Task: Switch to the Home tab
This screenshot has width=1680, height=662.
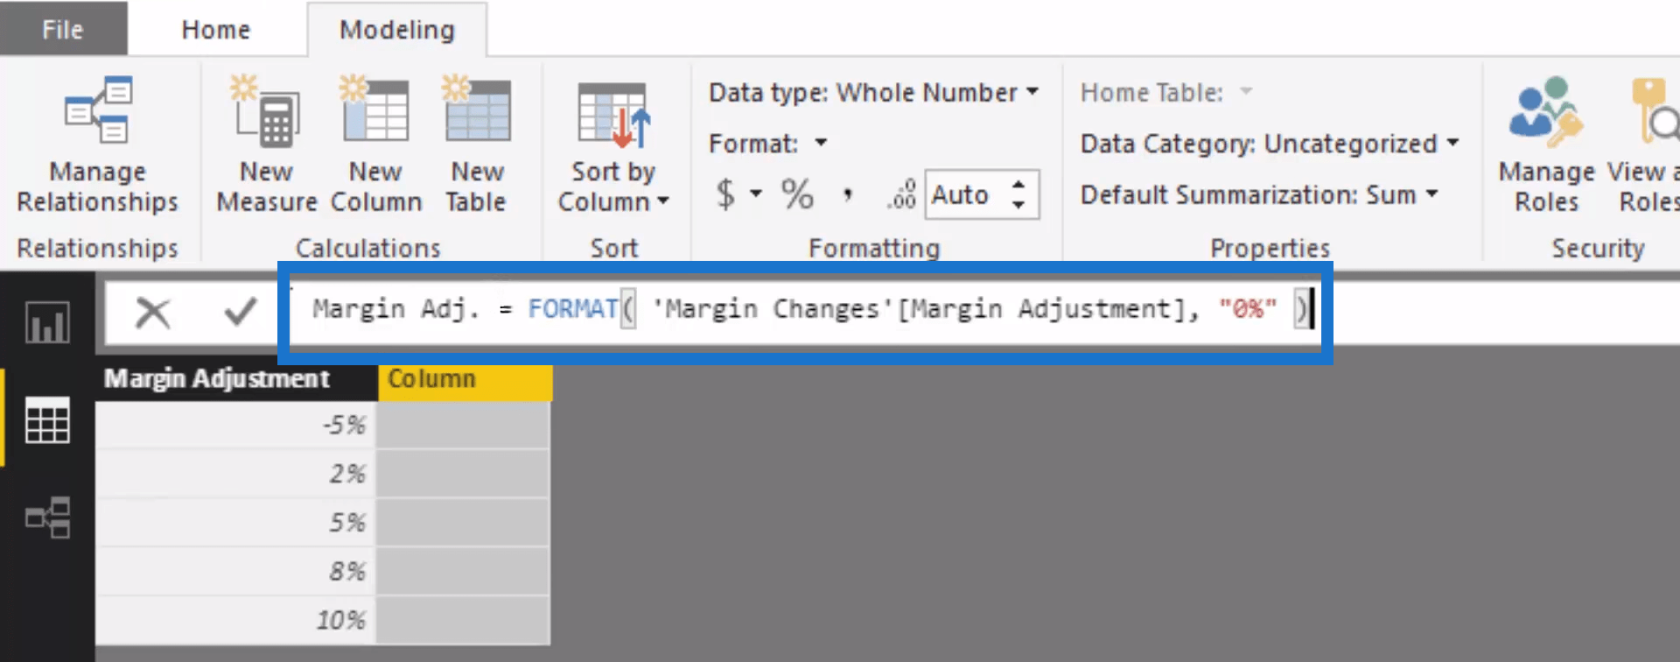Action: tap(216, 30)
